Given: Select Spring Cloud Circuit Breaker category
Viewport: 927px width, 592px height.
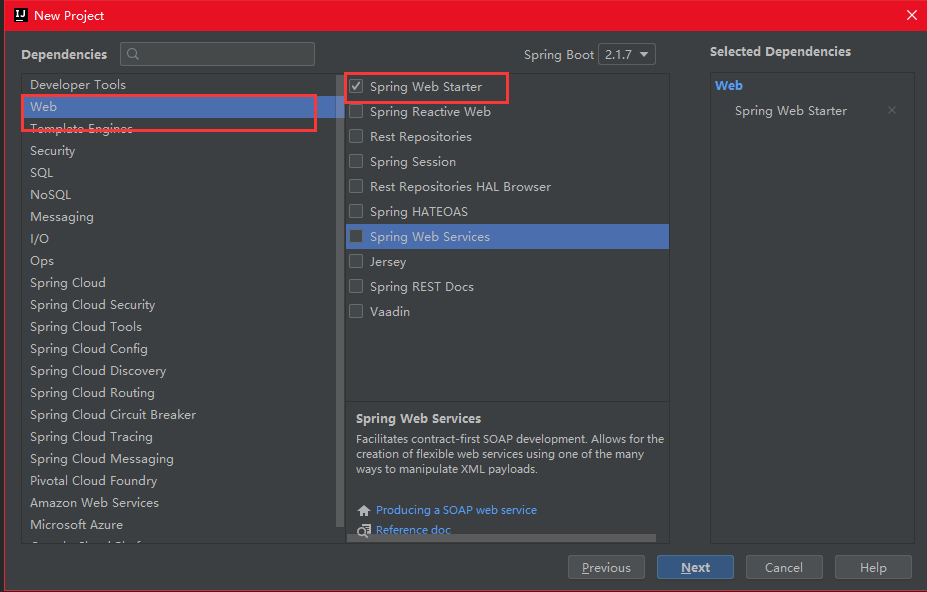Looking at the screenshot, I should pos(179,415).
